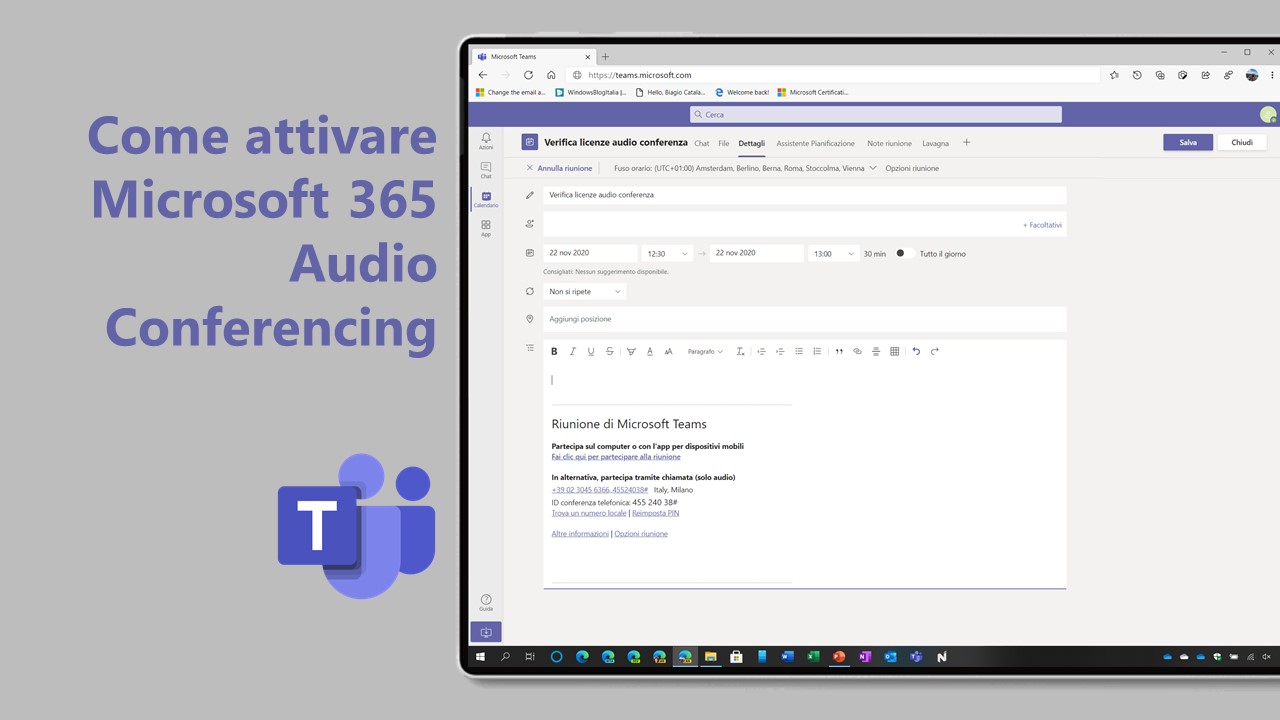The image size is (1280, 720).
Task: Apply strikethrough formatting in the editor
Action: pos(609,351)
